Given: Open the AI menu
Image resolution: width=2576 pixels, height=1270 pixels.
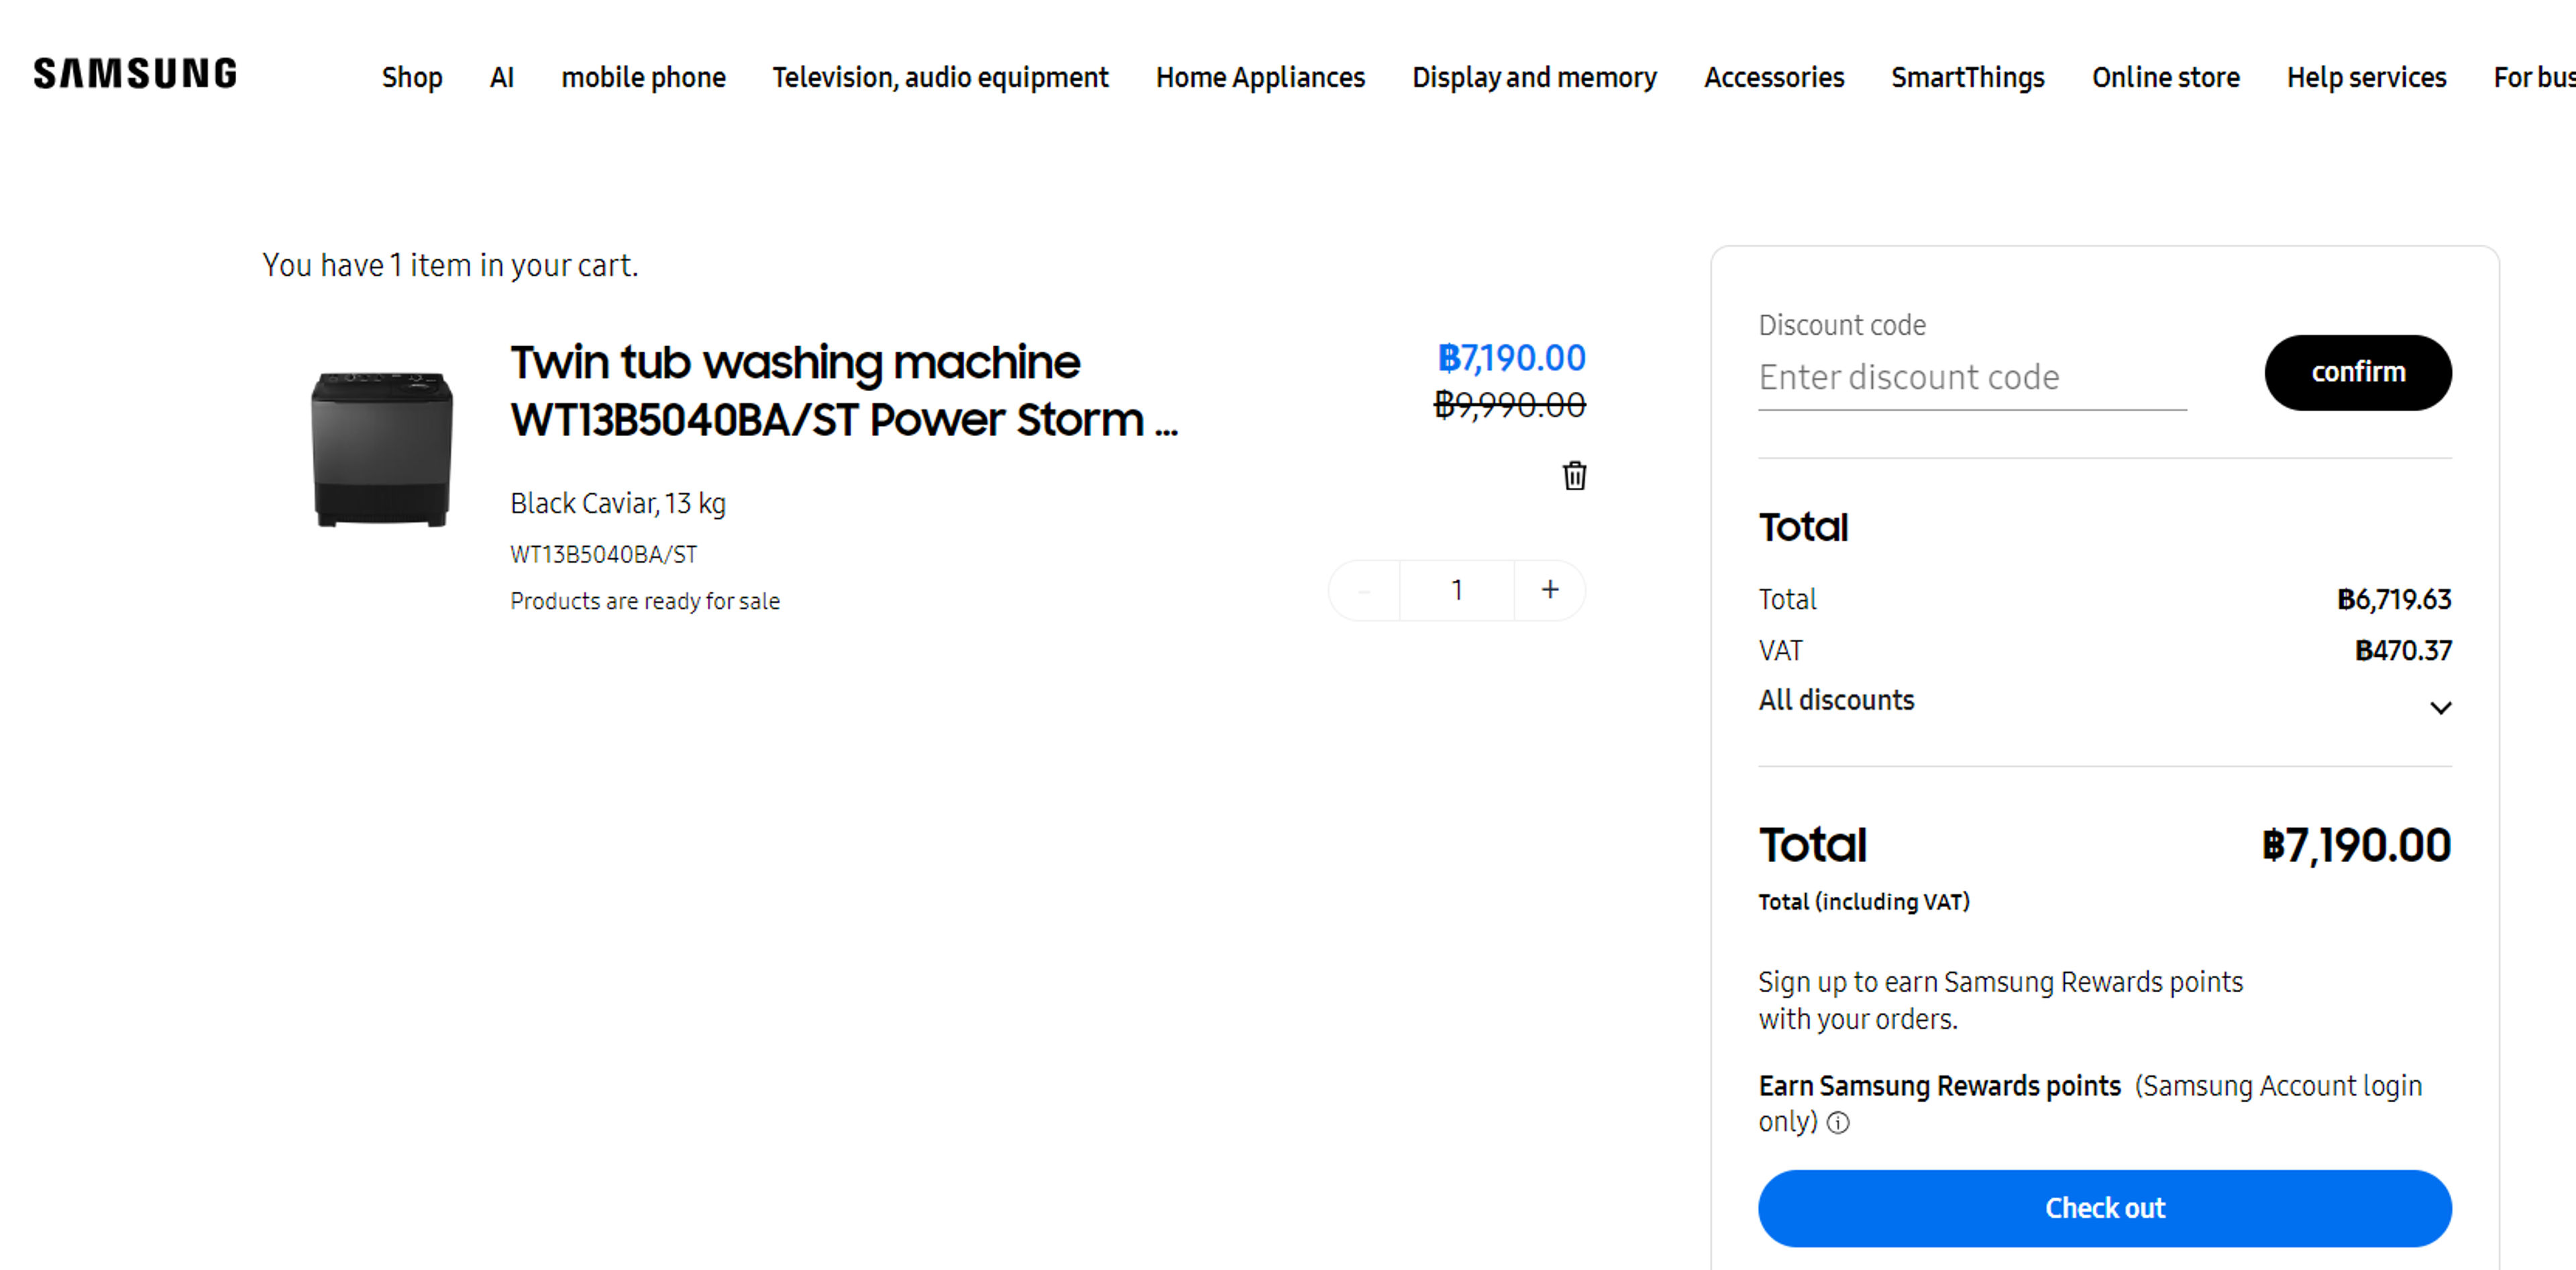Looking at the screenshot, I should point(502,77).
